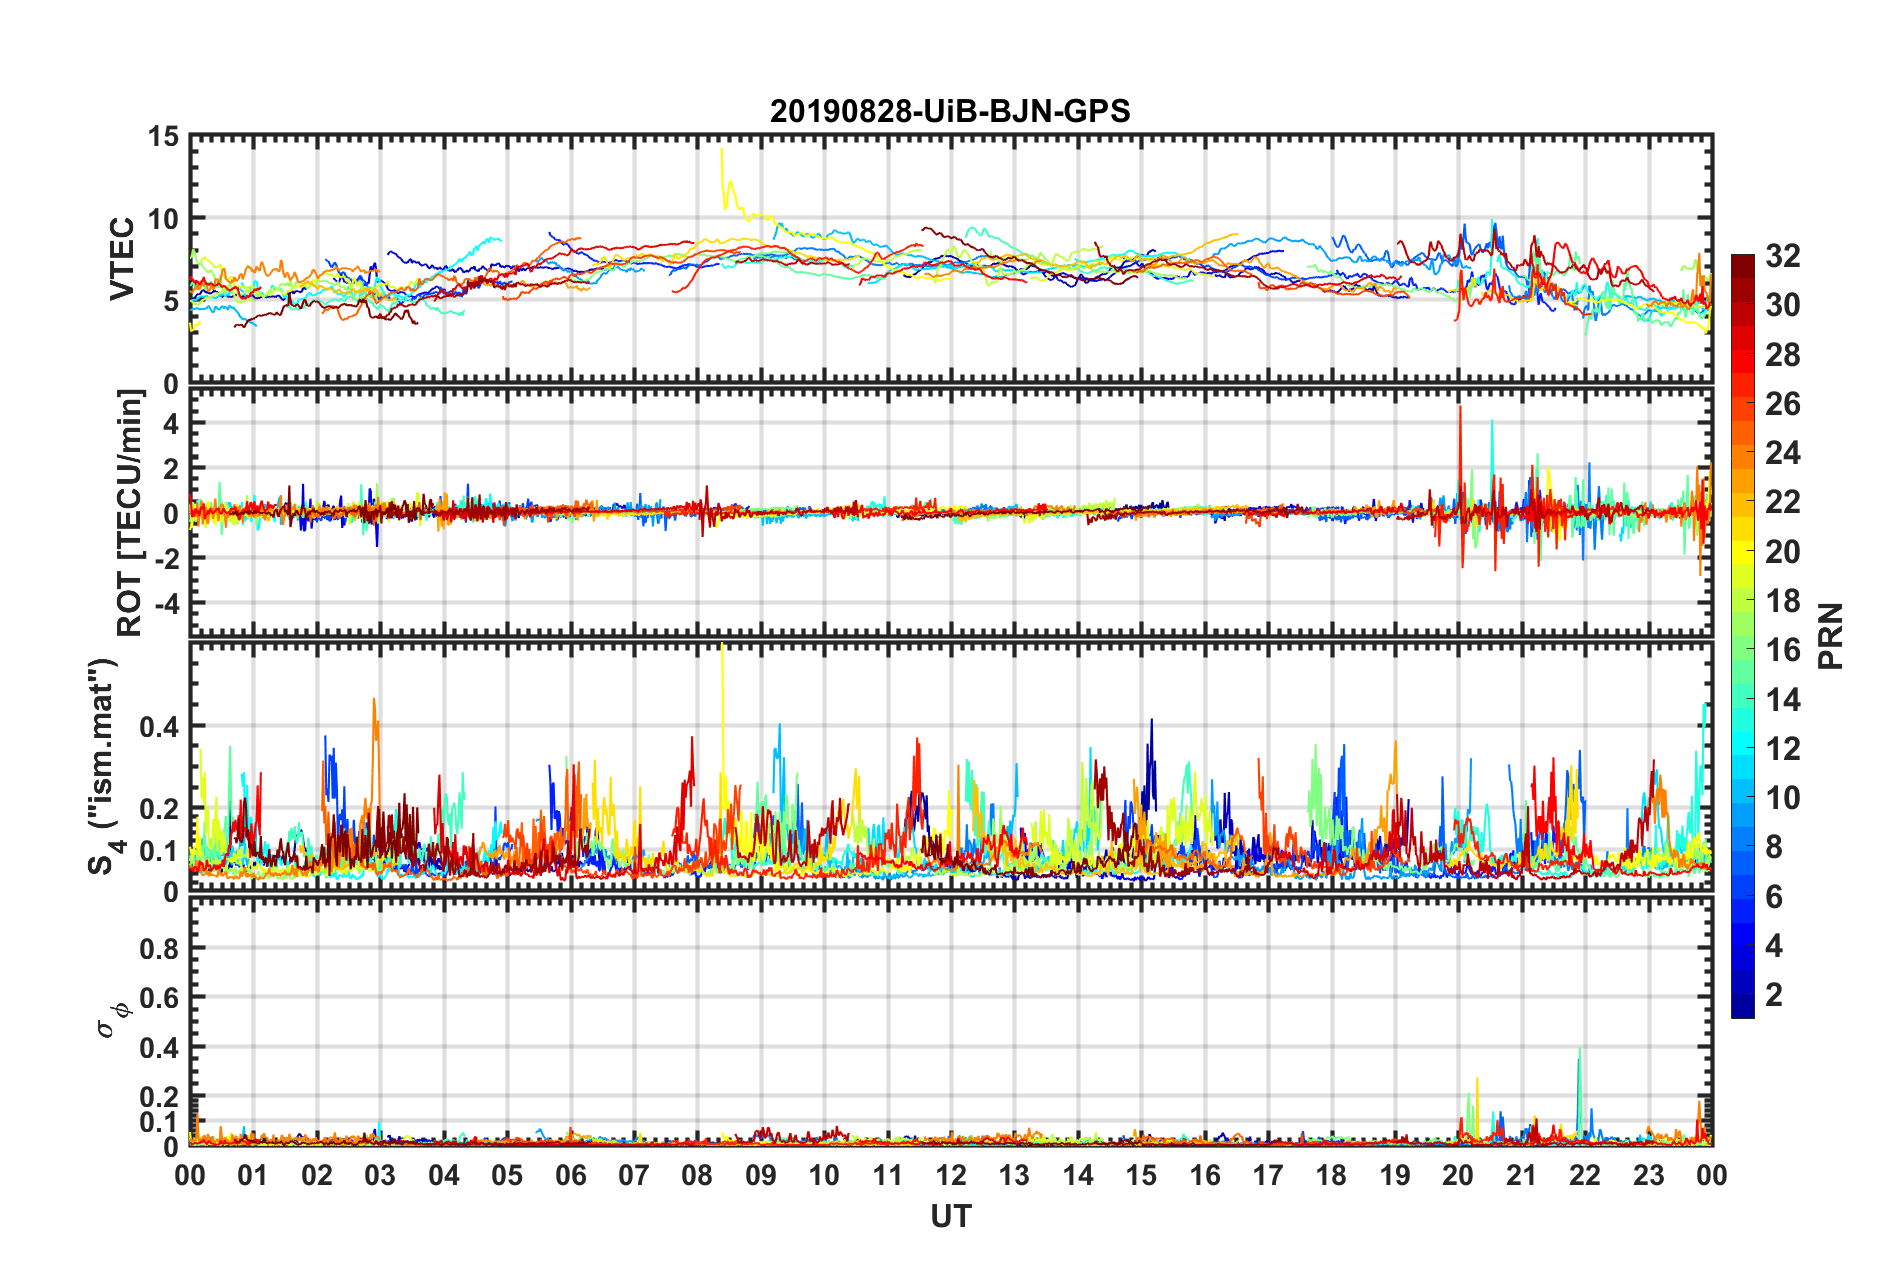Click the S4 ("ism.mat") axis label

tap(104, 766)
